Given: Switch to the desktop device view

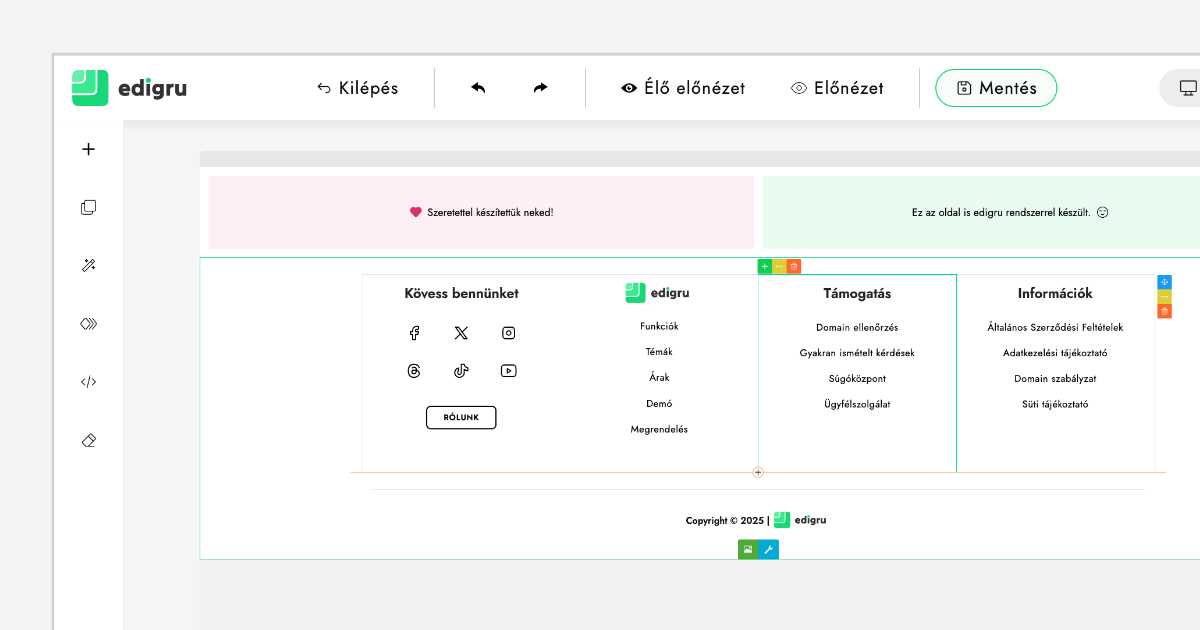Looking at the screenshot, I should pos(1188,88).
